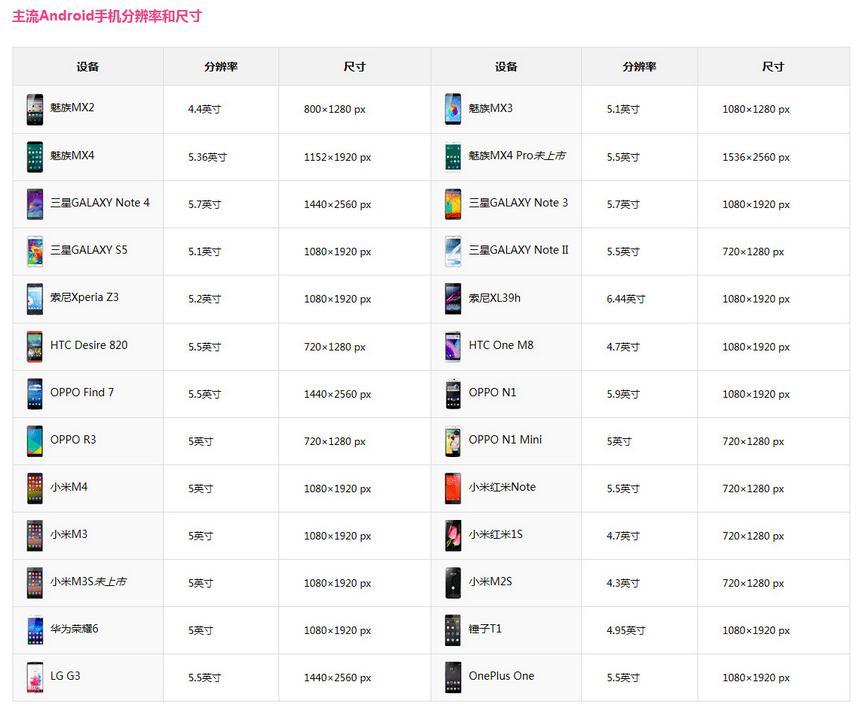This screenshot has height=722, width=865.
Task: Click the 小米红米Note phone icon
Action: (453, 488)
